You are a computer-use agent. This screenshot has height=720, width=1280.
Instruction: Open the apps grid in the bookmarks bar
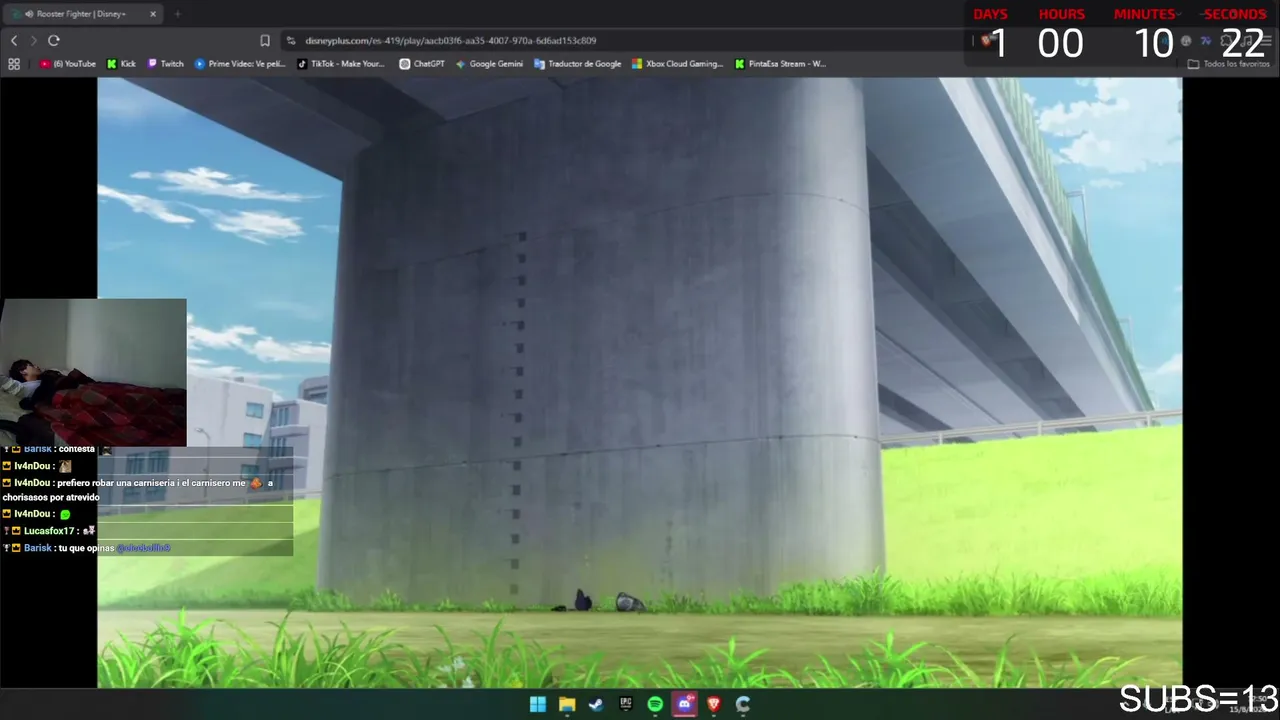click(x=14, y=64)
